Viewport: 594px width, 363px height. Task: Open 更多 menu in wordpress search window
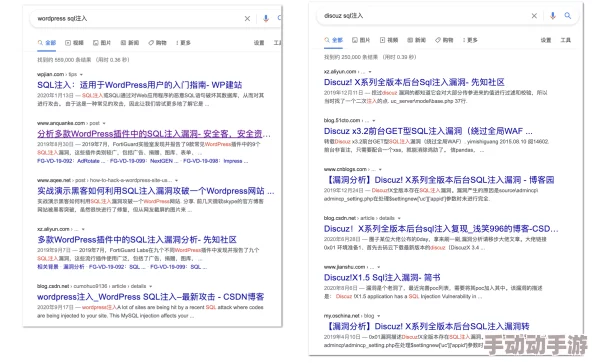tap(183, 43)
